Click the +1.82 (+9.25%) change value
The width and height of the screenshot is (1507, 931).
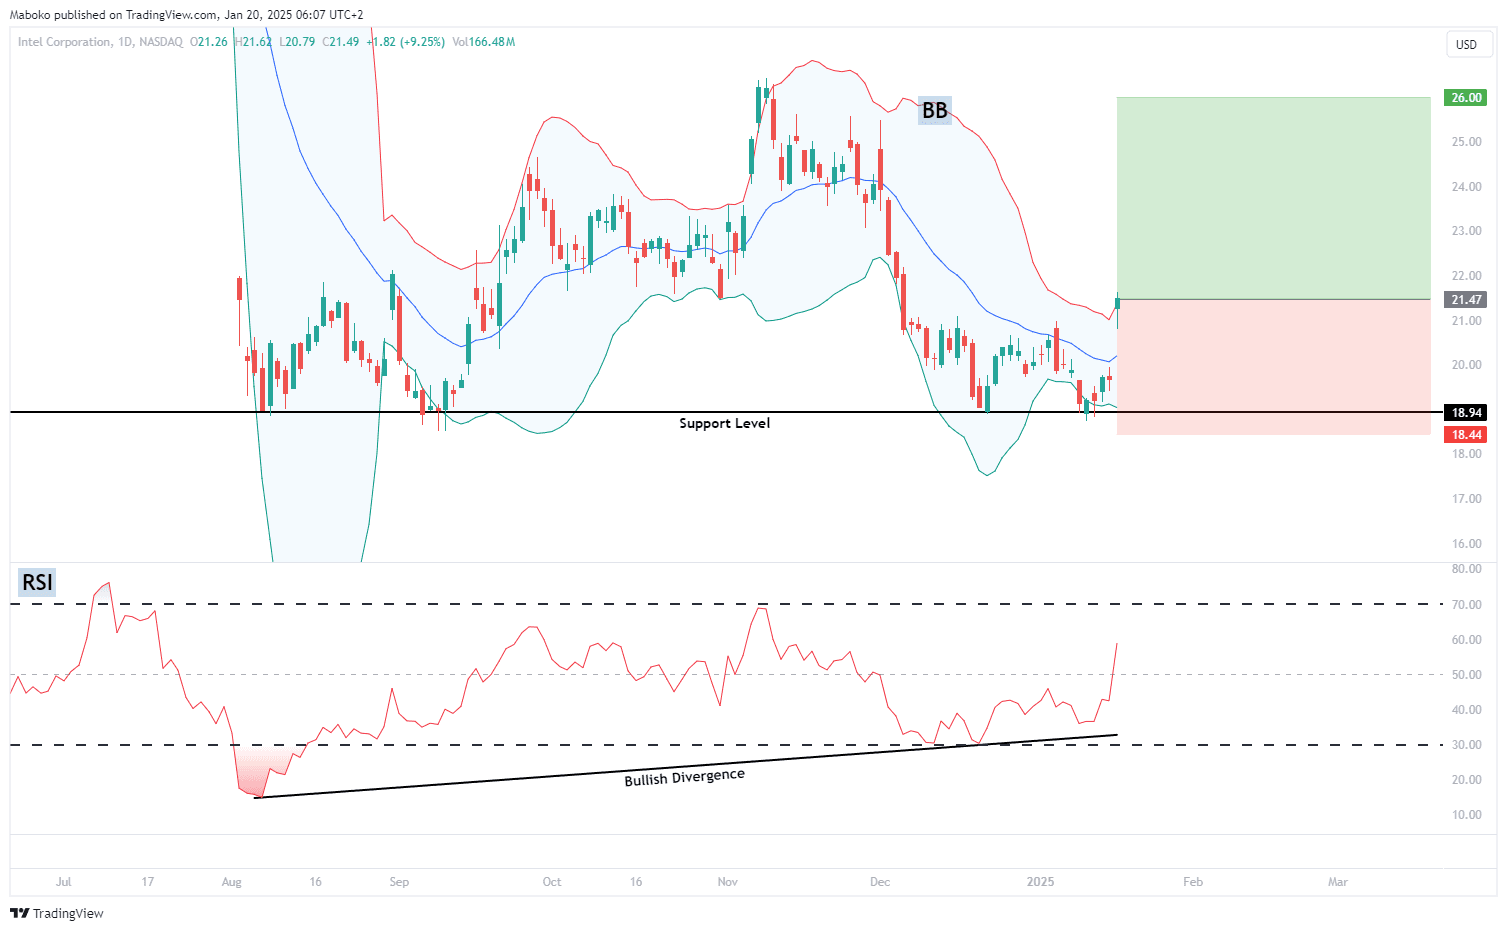407,42
